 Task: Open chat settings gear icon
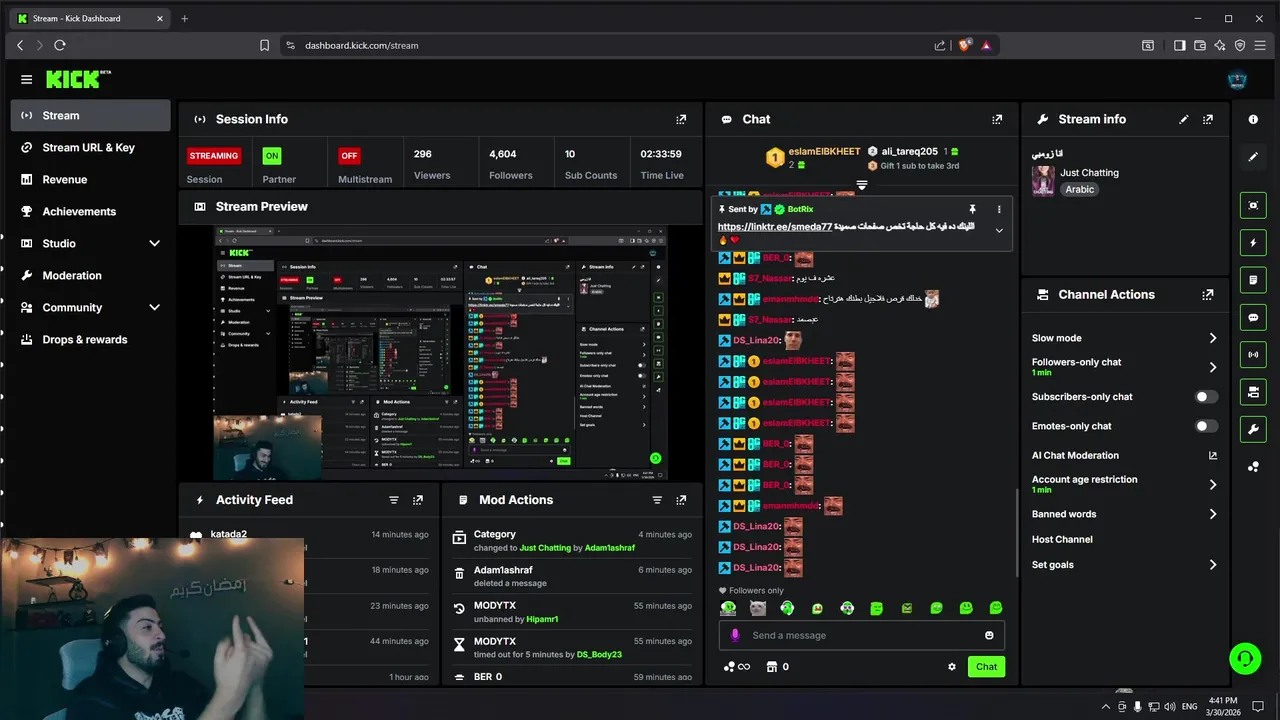coord(952,667)
